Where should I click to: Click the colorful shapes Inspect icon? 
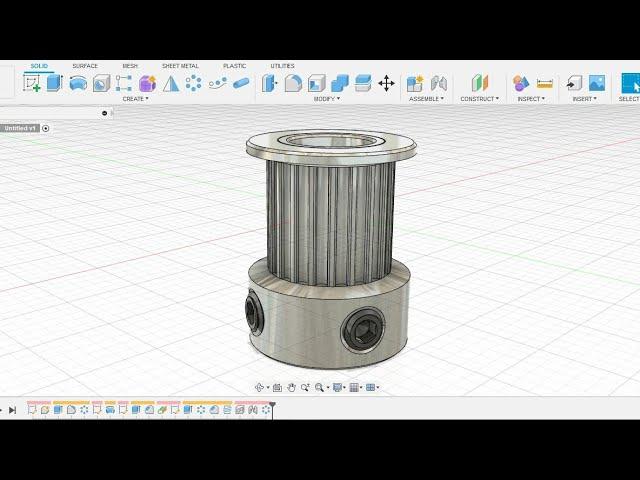tap(521, 83)
